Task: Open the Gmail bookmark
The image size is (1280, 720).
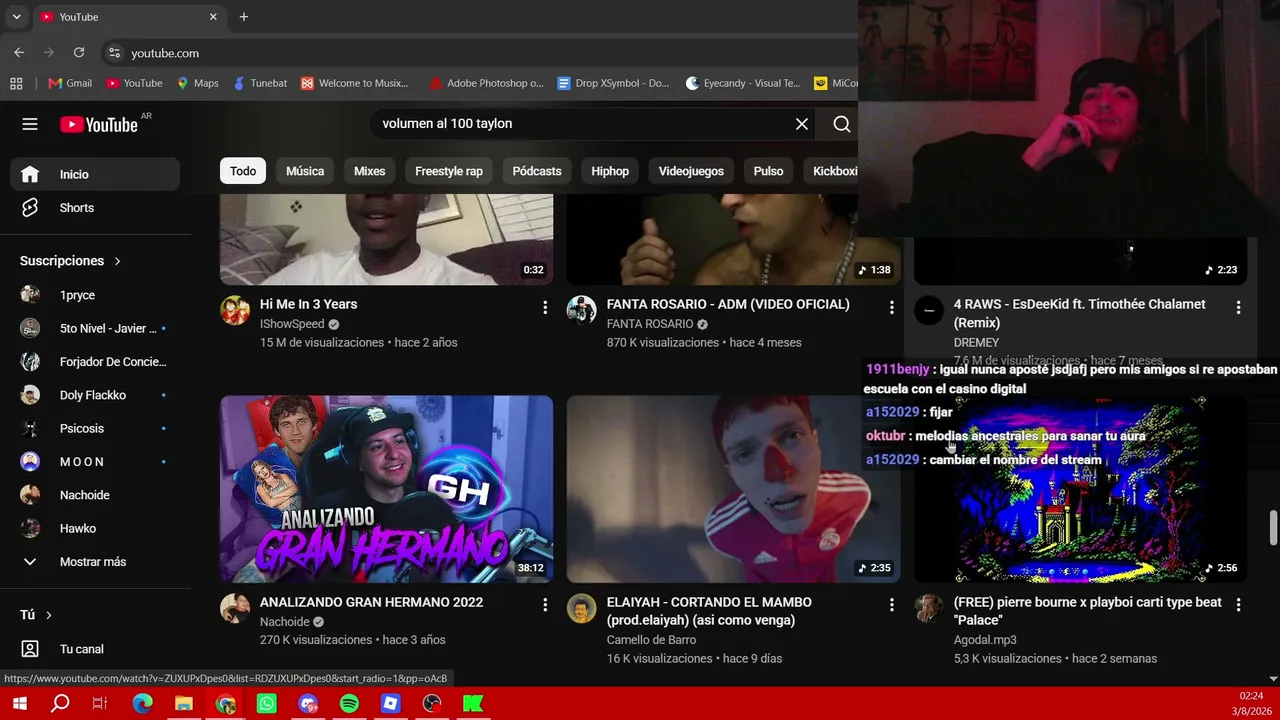Action: tap(70, 83)
